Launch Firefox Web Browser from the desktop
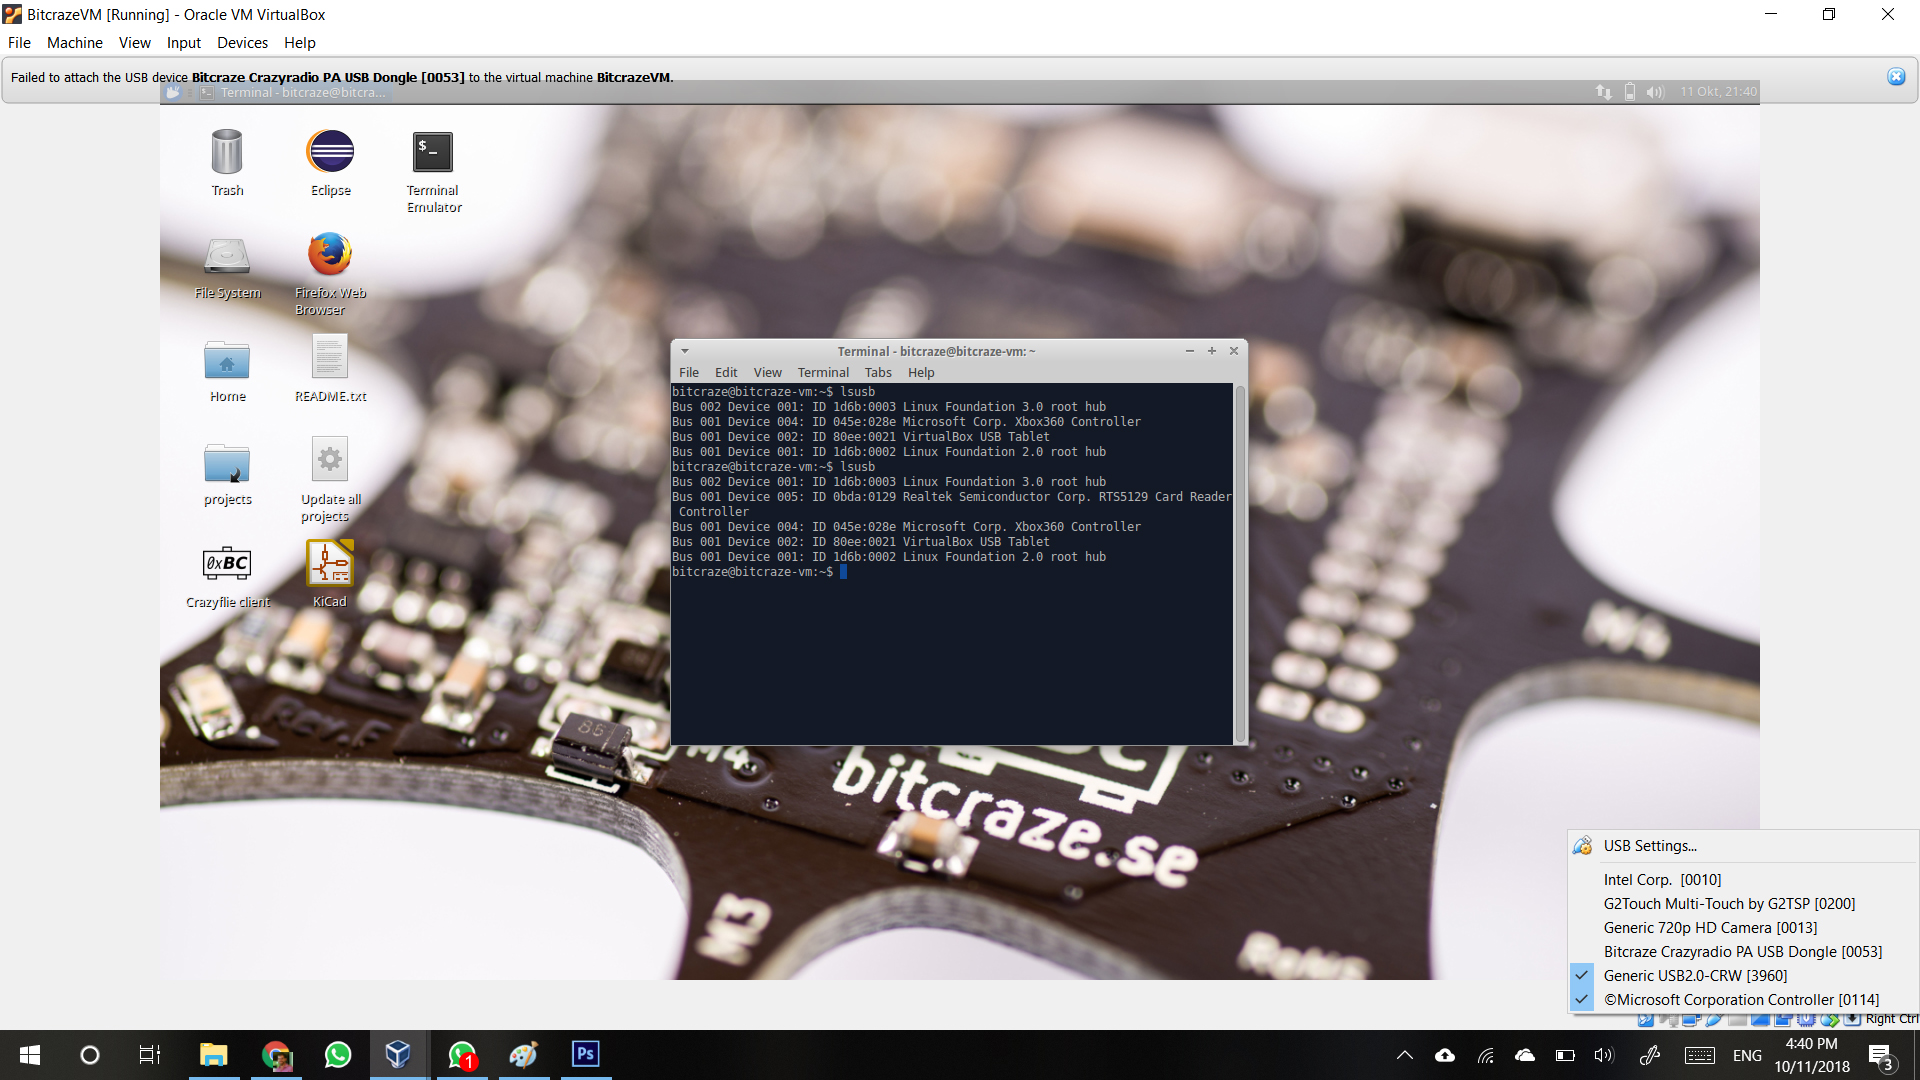The image size is (1920, 1080). point(329,256)
